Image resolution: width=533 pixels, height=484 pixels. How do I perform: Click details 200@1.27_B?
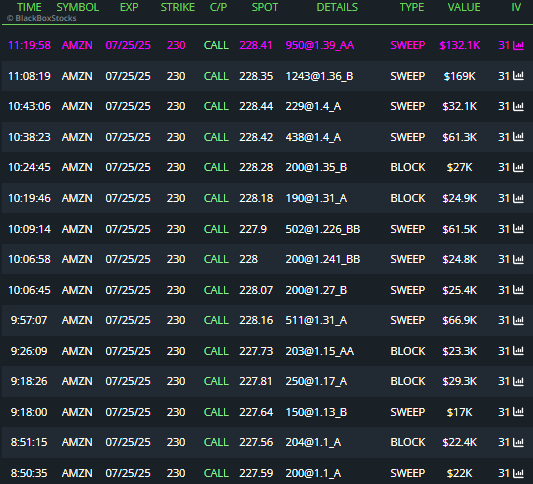pos(316,290)
